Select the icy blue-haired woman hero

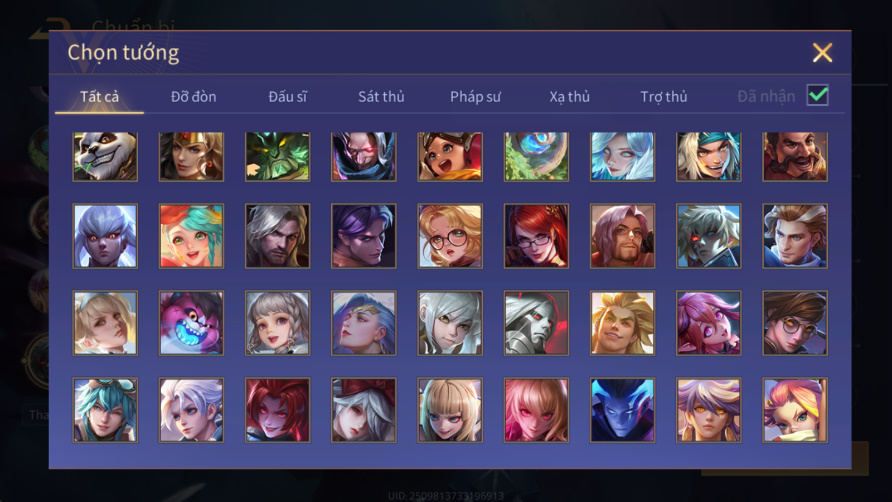pos(622,157)
